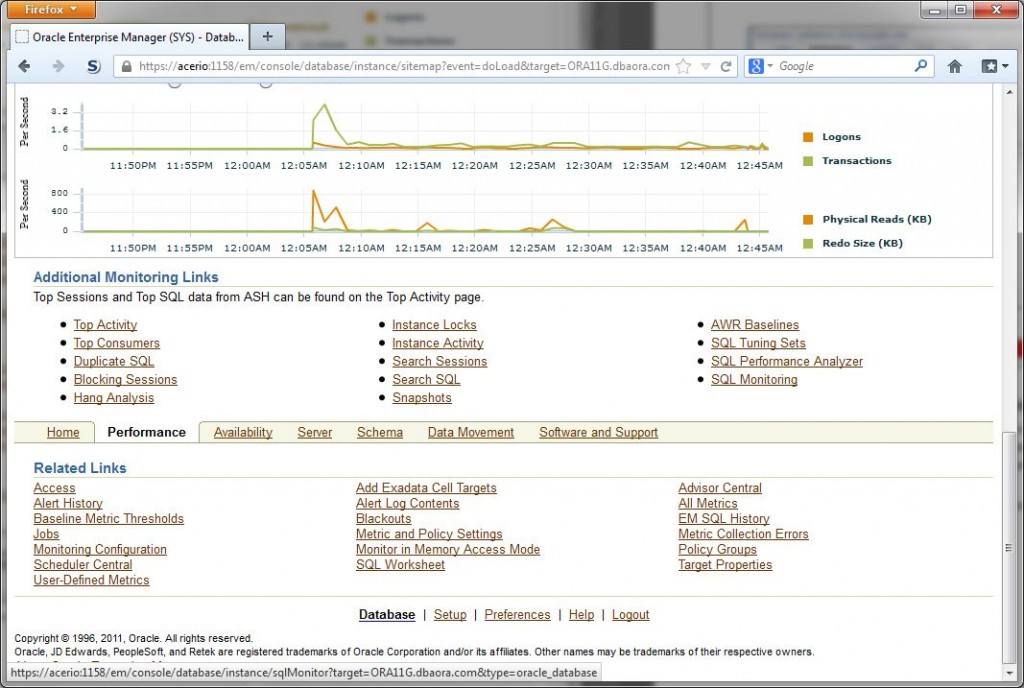Switch to the Server tab
1024x688 pixels.
click(x=314, y=432)
